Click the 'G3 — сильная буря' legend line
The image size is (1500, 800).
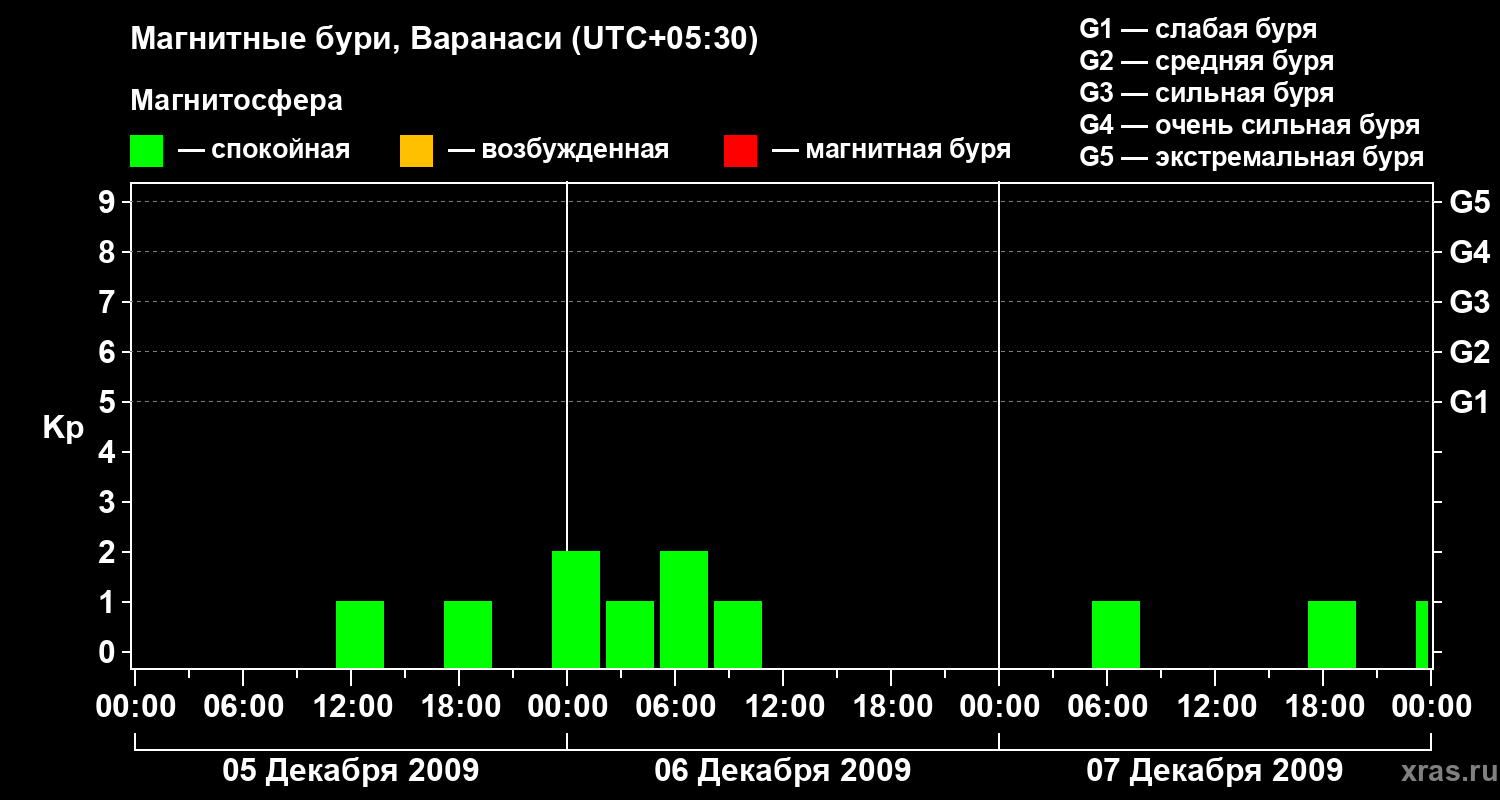(x=1206, y=93)
